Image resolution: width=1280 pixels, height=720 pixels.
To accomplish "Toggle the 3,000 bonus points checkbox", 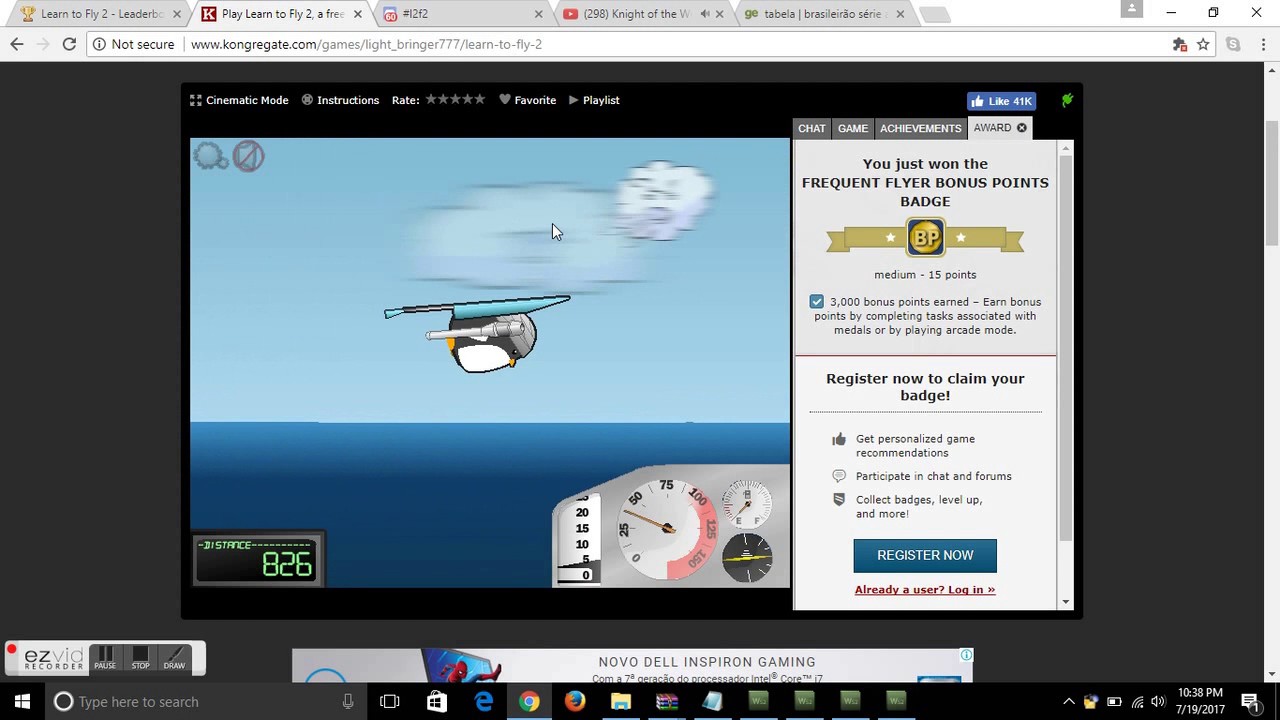I will click(817, 302).
